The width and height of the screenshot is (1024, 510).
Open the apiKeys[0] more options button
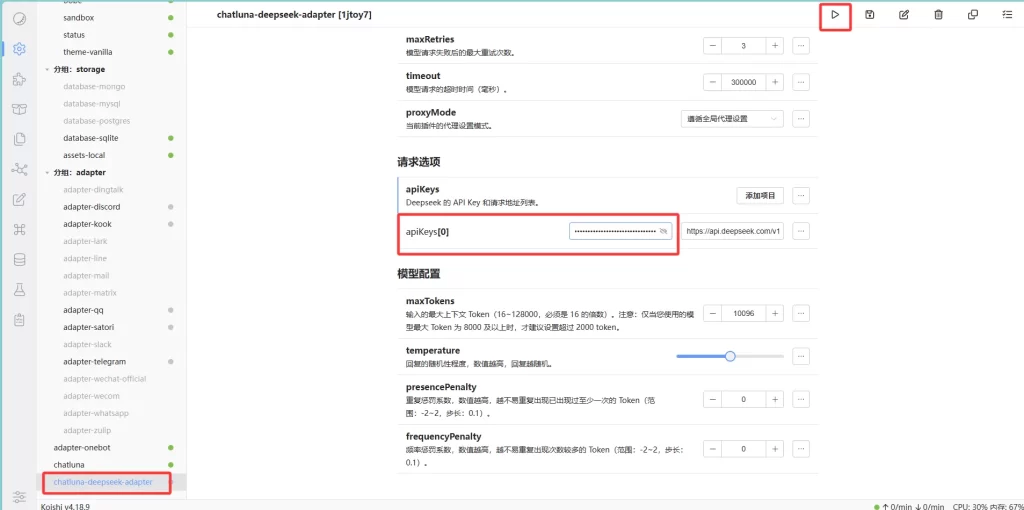801,231
